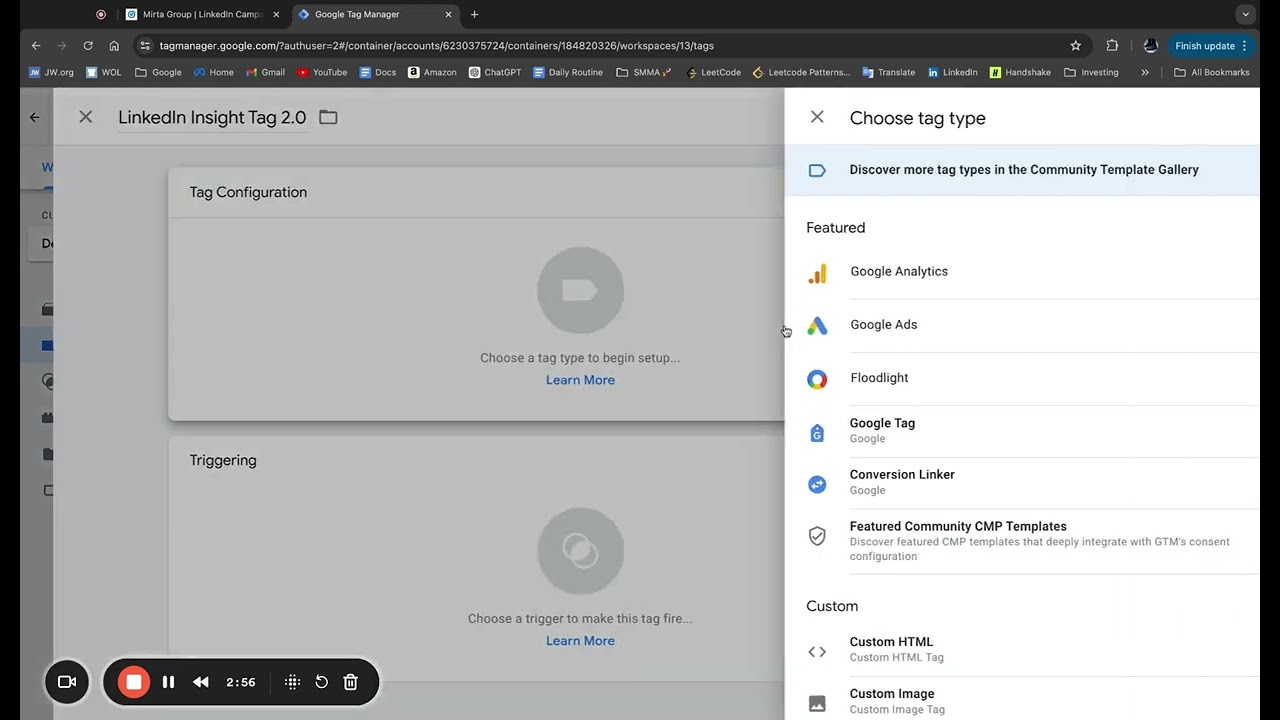Screen dimensions: 1280x720
Task: Bookmark this page with star icon
Action: pos(1076,46)
